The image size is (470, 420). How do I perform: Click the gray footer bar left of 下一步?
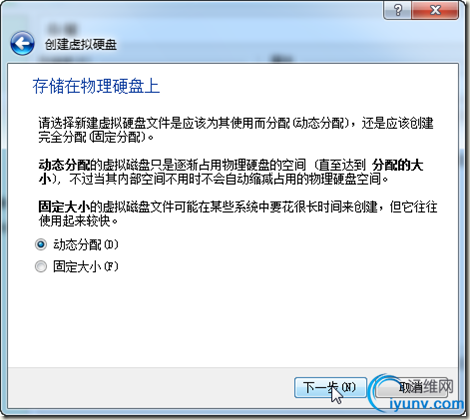(x=150, y=387)
